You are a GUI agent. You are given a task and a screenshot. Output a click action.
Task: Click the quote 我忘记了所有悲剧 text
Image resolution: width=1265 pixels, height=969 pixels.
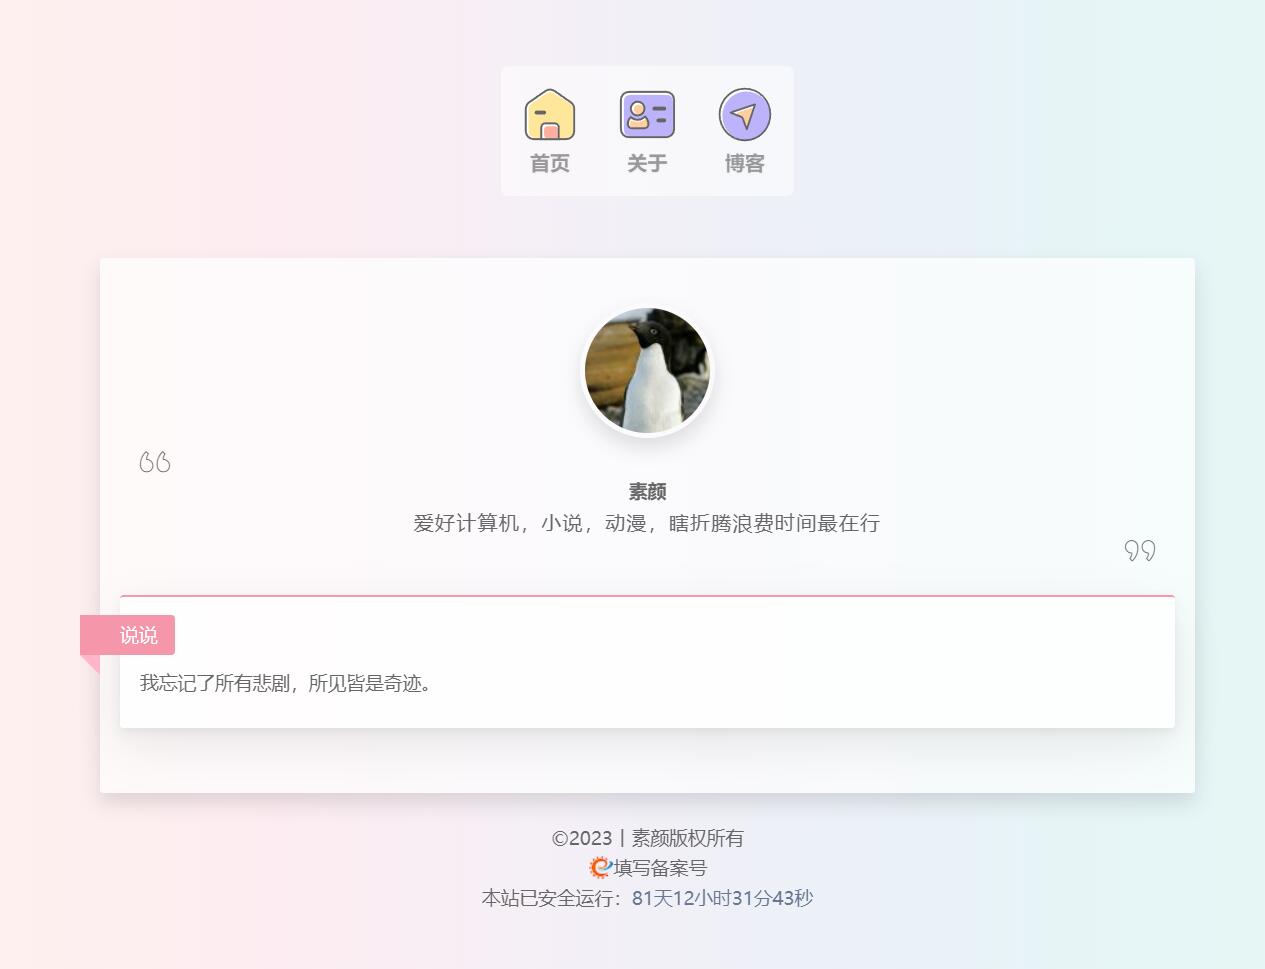click(x=285, y=683)
